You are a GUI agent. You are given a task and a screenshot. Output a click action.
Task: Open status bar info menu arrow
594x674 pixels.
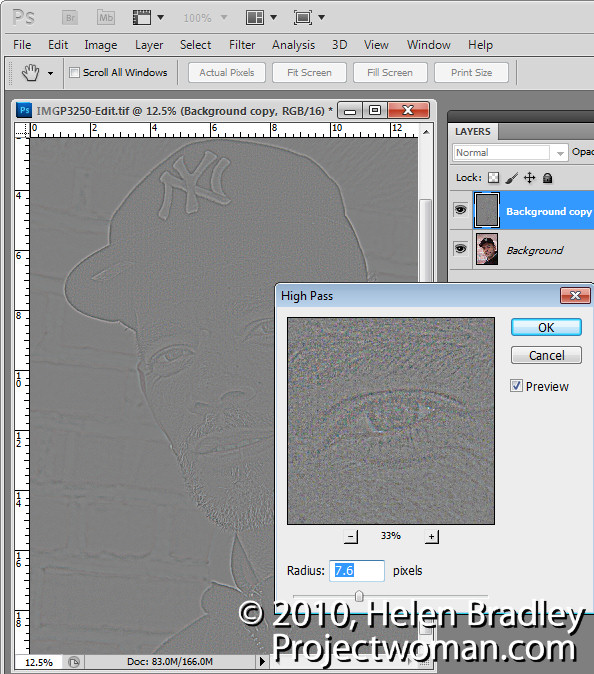click(x=262, y=661)
